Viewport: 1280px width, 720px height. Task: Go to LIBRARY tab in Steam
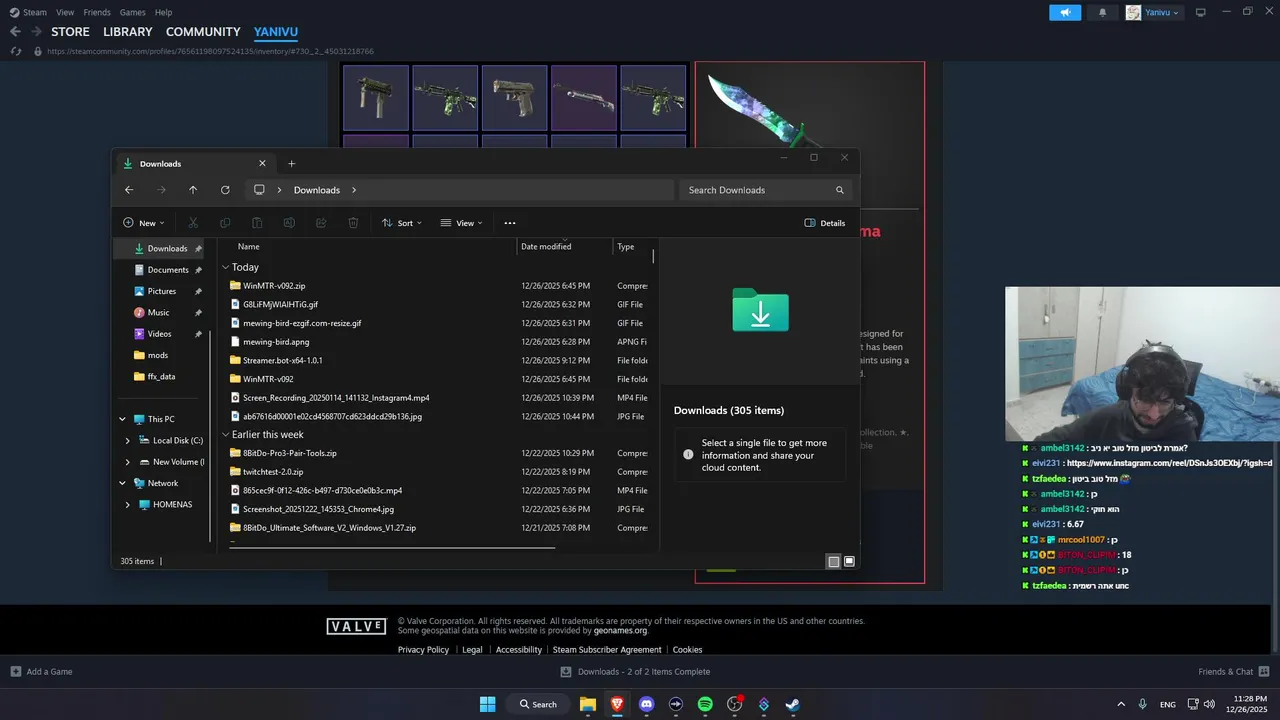point(128,32)
